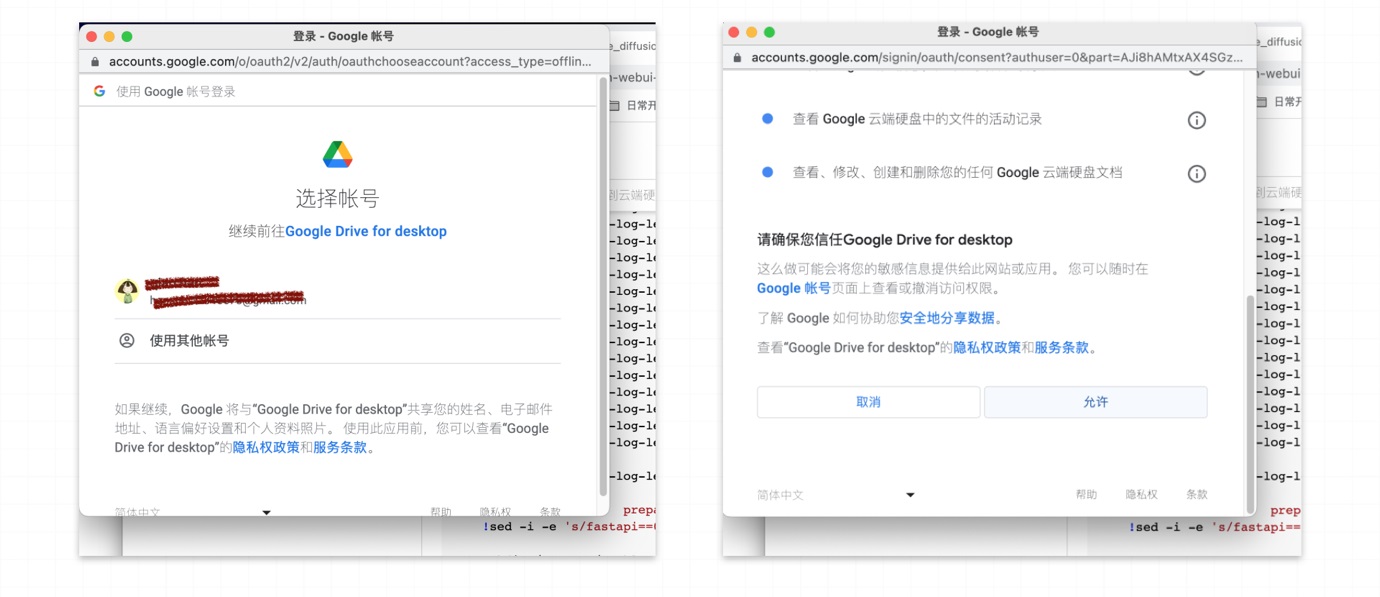
Task: Click the Google Drive logo above 选择帐号
Action: (x=337, y=155)
